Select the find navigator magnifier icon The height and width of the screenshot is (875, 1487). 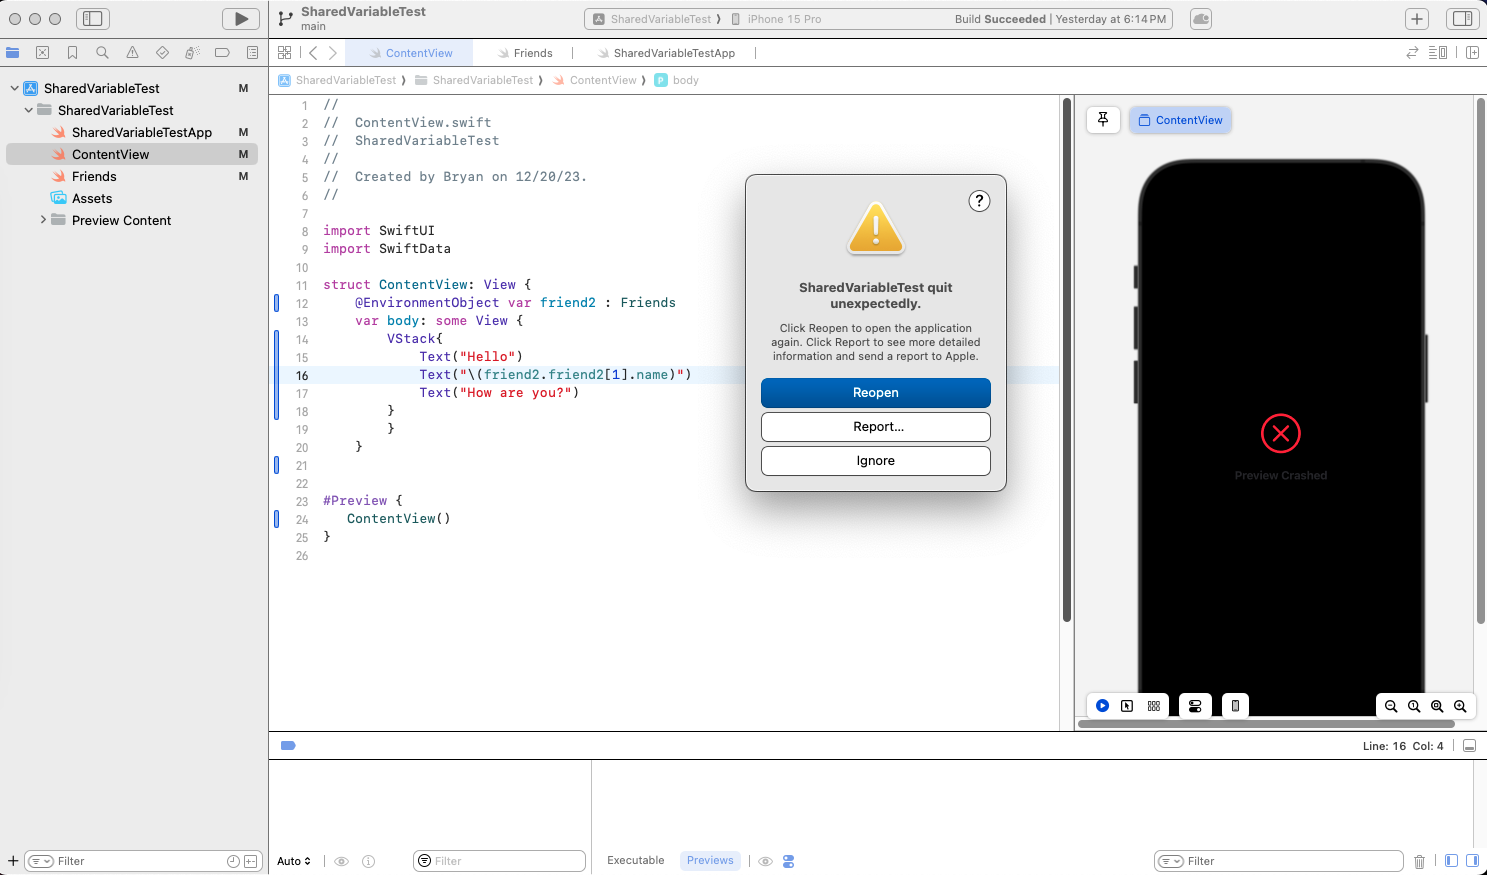point(102,53)
